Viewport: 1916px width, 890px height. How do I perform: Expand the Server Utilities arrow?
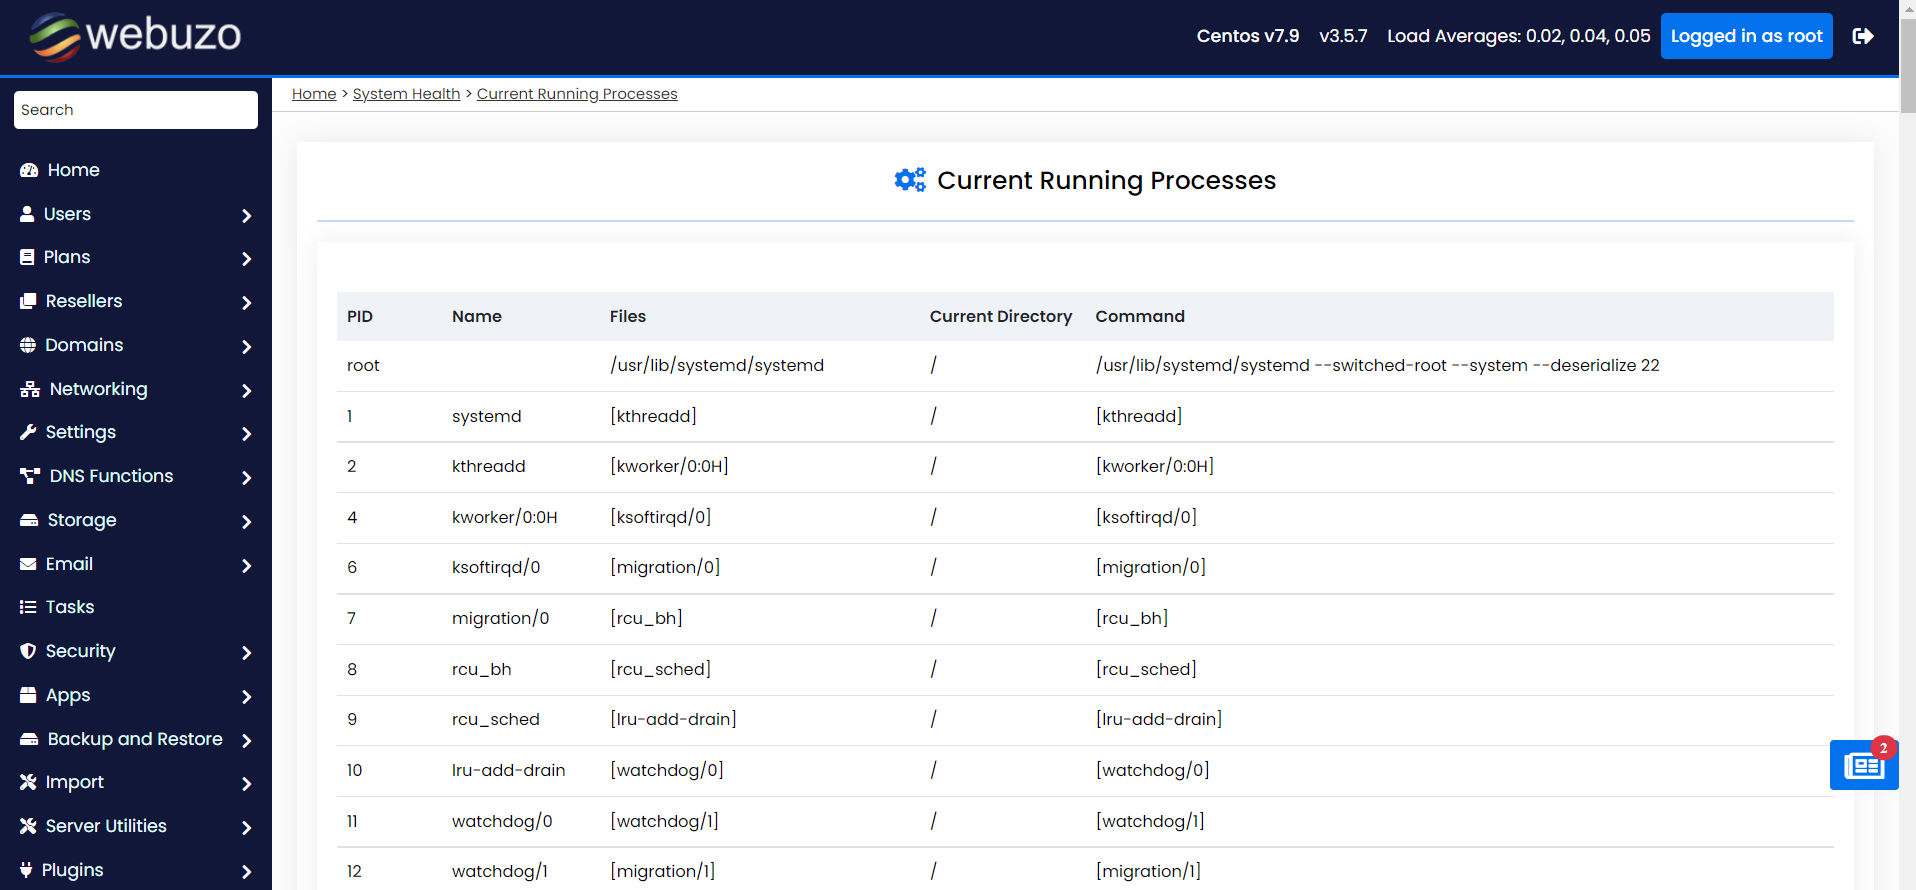[246, 827]
